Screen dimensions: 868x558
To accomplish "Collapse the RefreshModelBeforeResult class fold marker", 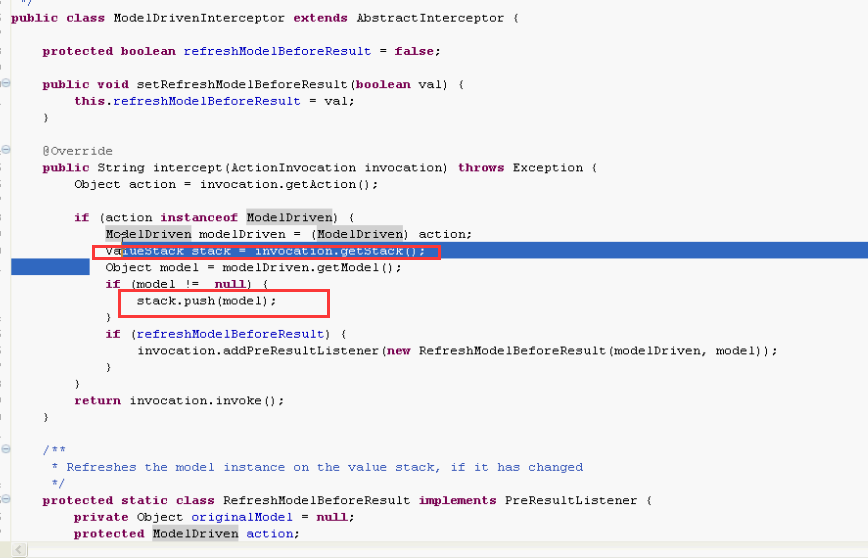I will coord(6,499).
